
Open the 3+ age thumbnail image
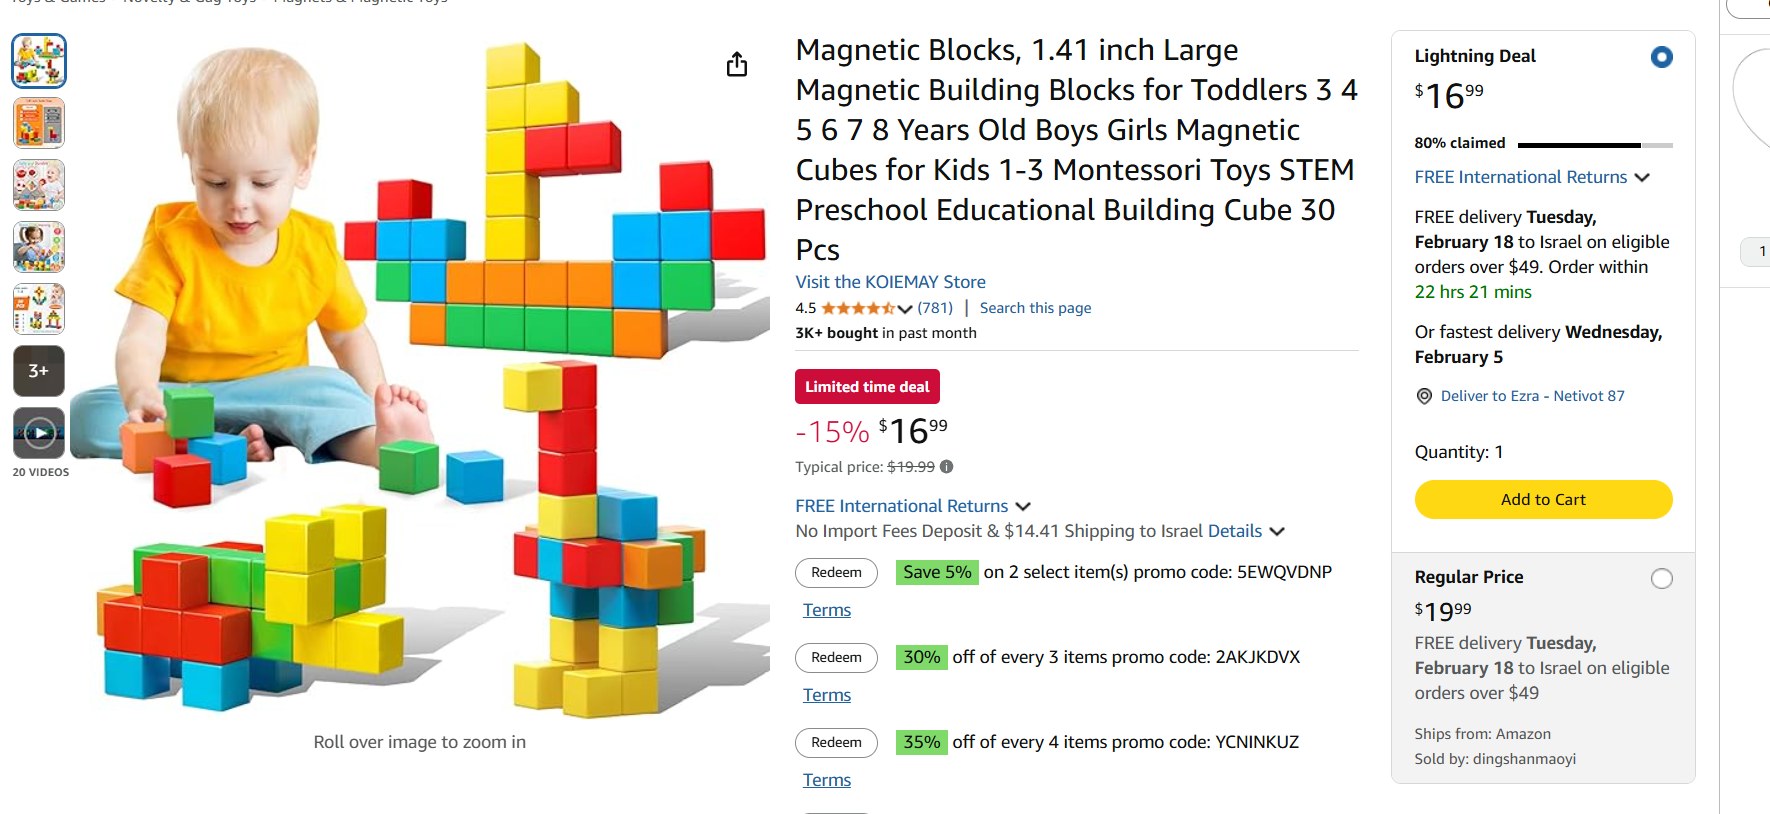coord(39,371)
